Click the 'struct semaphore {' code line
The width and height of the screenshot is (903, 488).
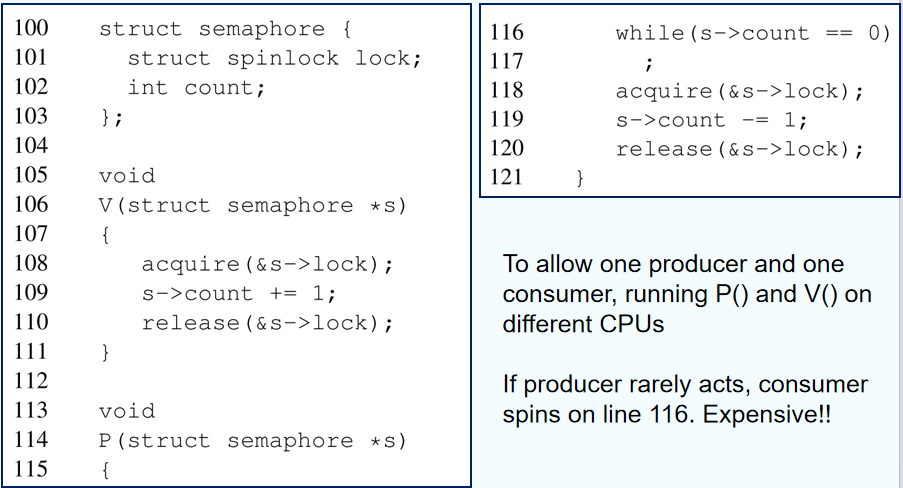point(225,29)
